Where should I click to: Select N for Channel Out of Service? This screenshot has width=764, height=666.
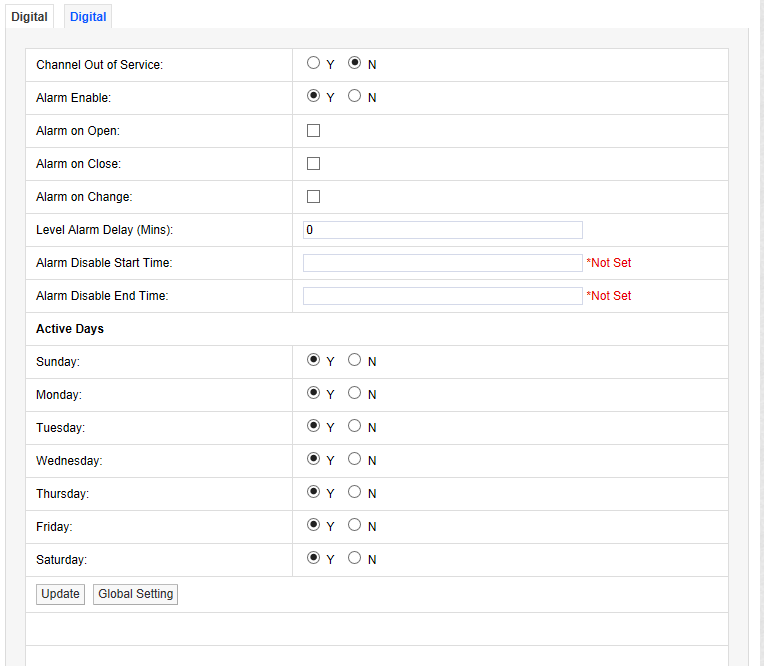354,63
